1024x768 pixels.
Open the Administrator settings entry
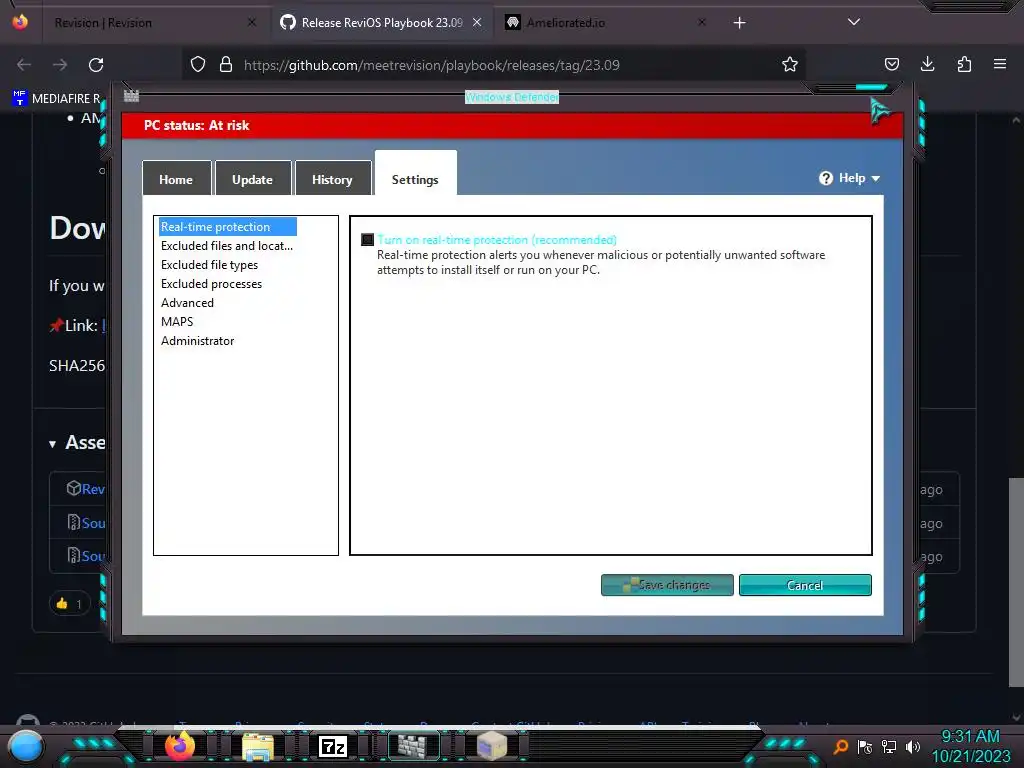197,340
